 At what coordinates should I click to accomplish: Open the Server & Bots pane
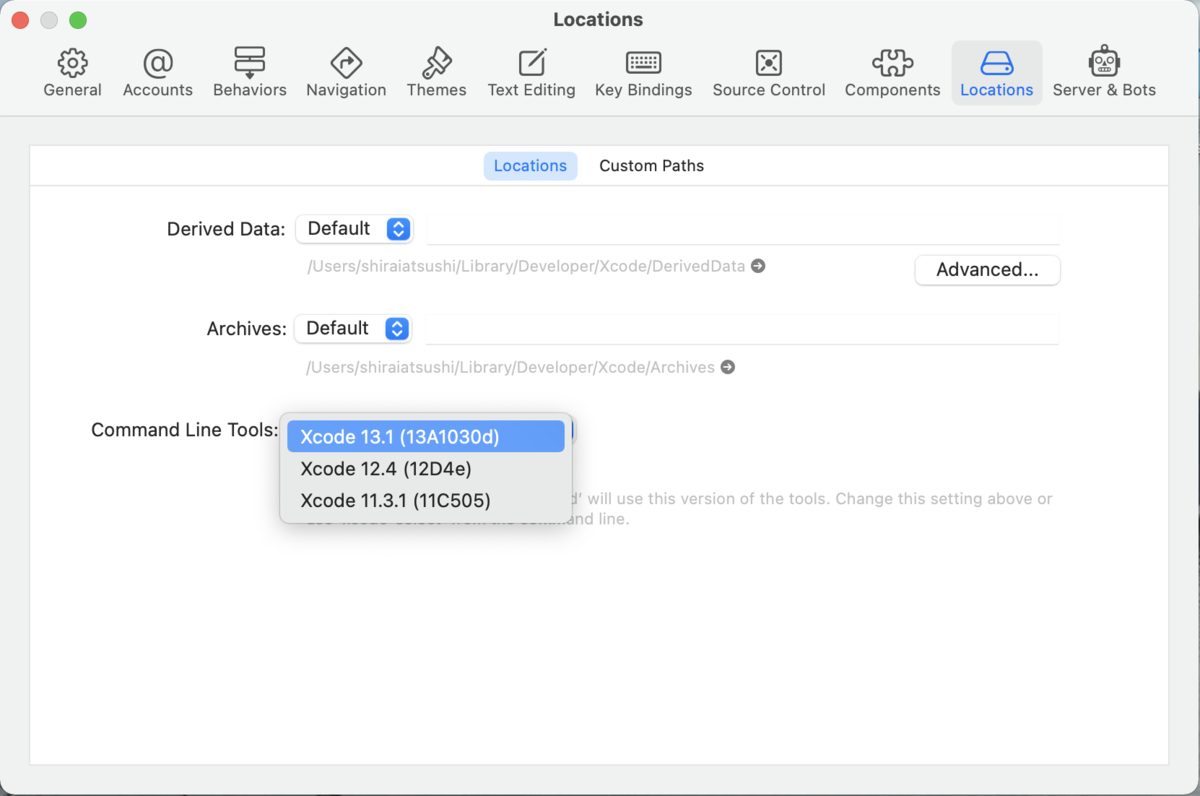[x=1104, y=73]
